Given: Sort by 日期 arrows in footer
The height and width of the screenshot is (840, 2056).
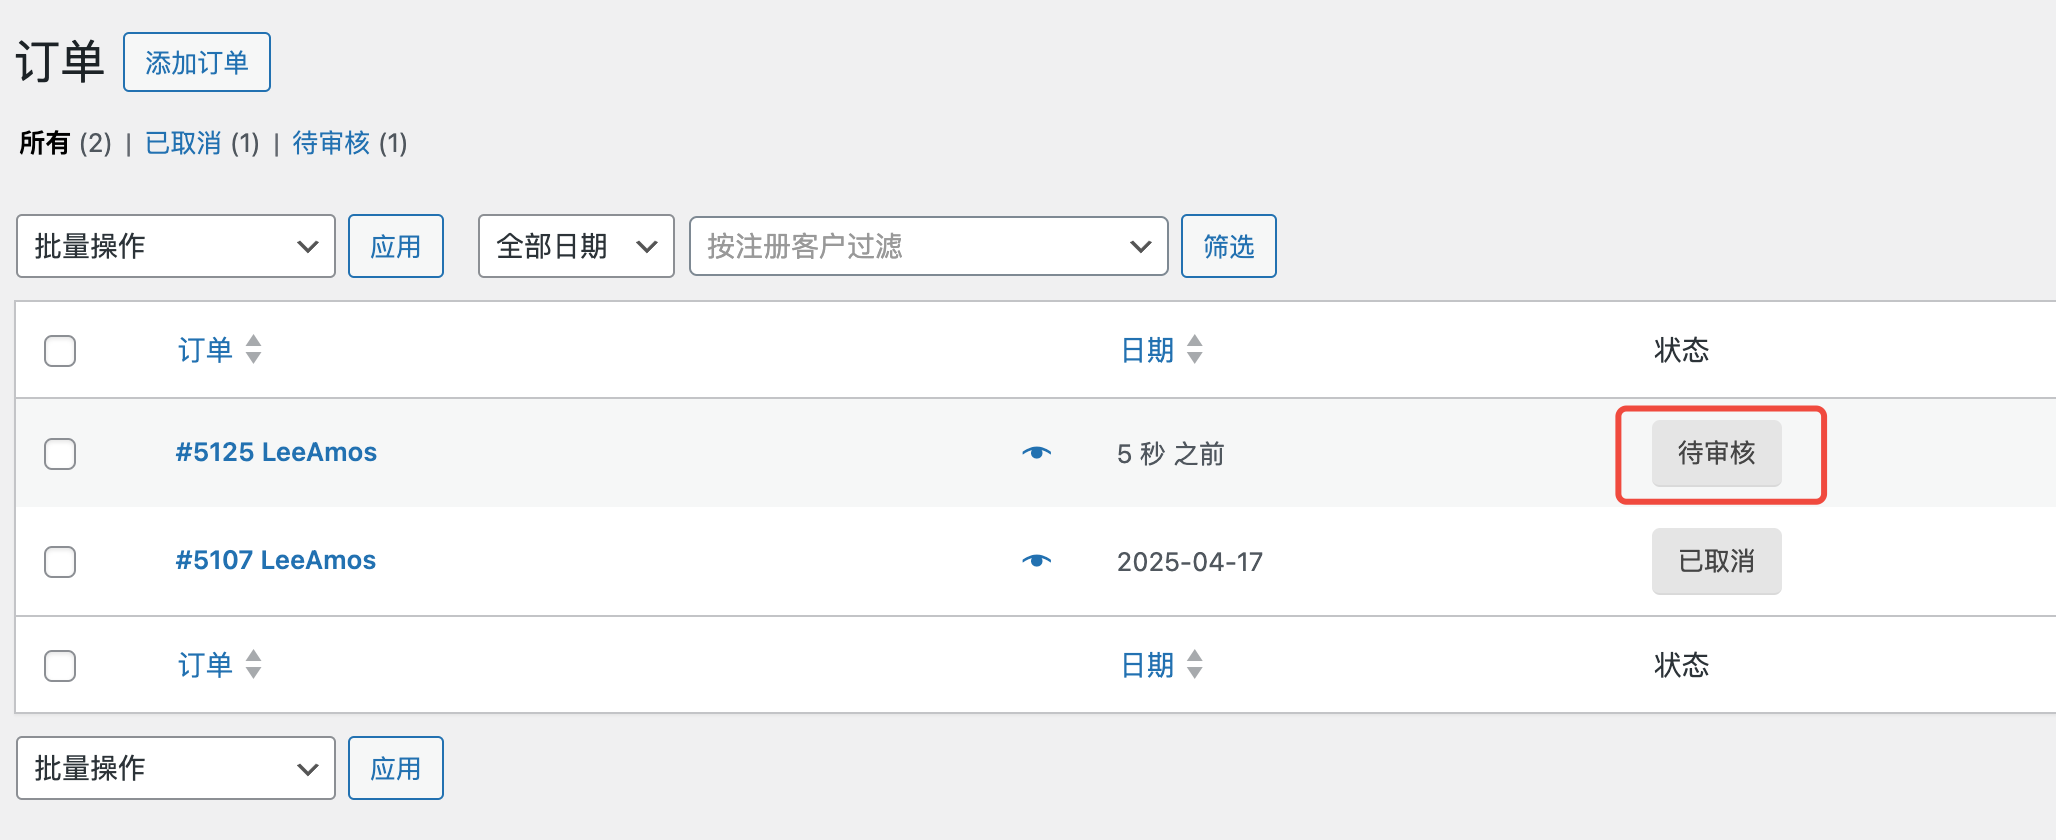Looking at the screenshot, I should 1194,665.
